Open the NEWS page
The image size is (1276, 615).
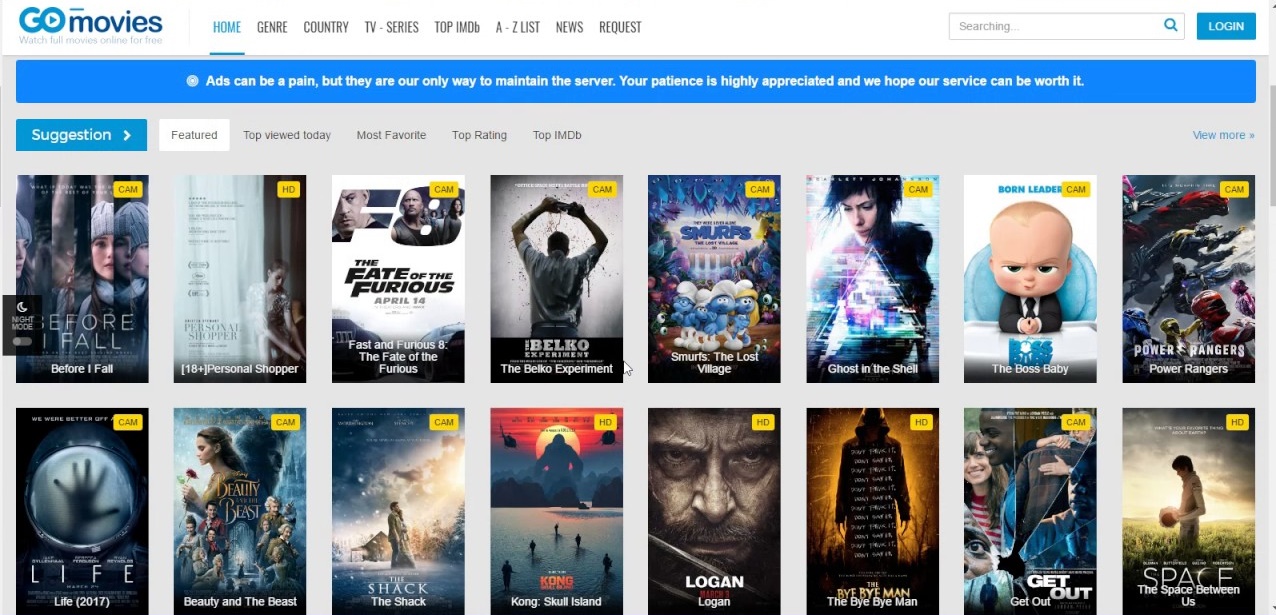[568, 27]
